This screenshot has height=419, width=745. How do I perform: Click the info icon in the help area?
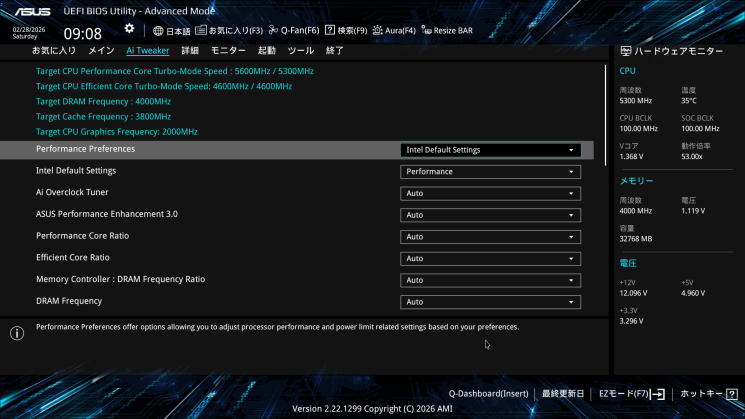tap(17, 333)
